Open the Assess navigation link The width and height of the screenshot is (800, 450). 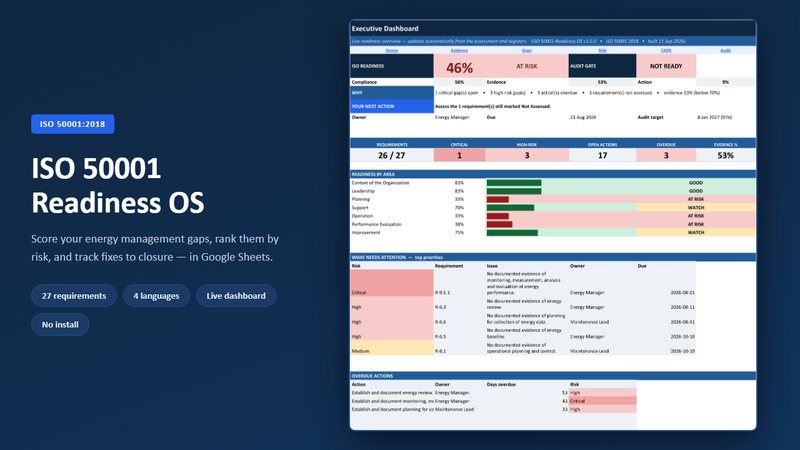(391, 51)
